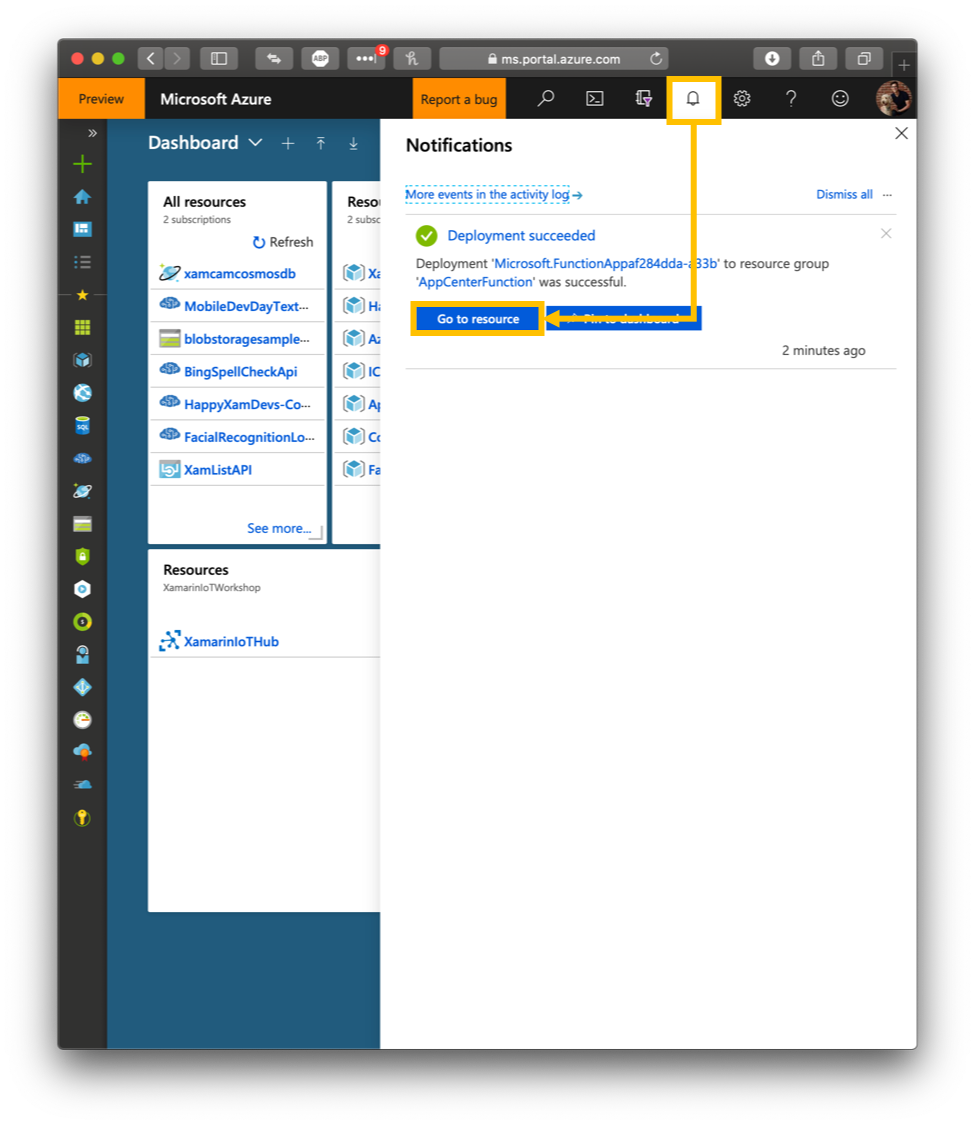
Task: Click the green Create a resource plus icon
Action: coord(82,164)
